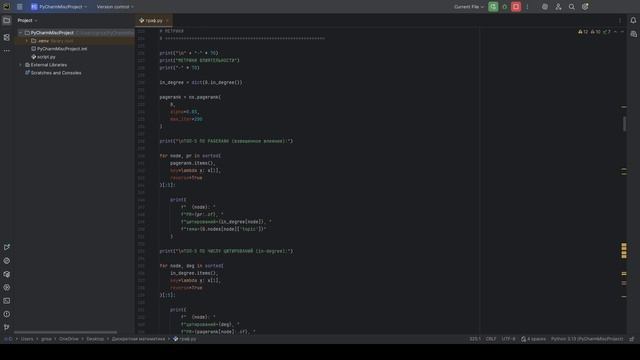Open Python 3.13 interpreter selector

(587, 339)
